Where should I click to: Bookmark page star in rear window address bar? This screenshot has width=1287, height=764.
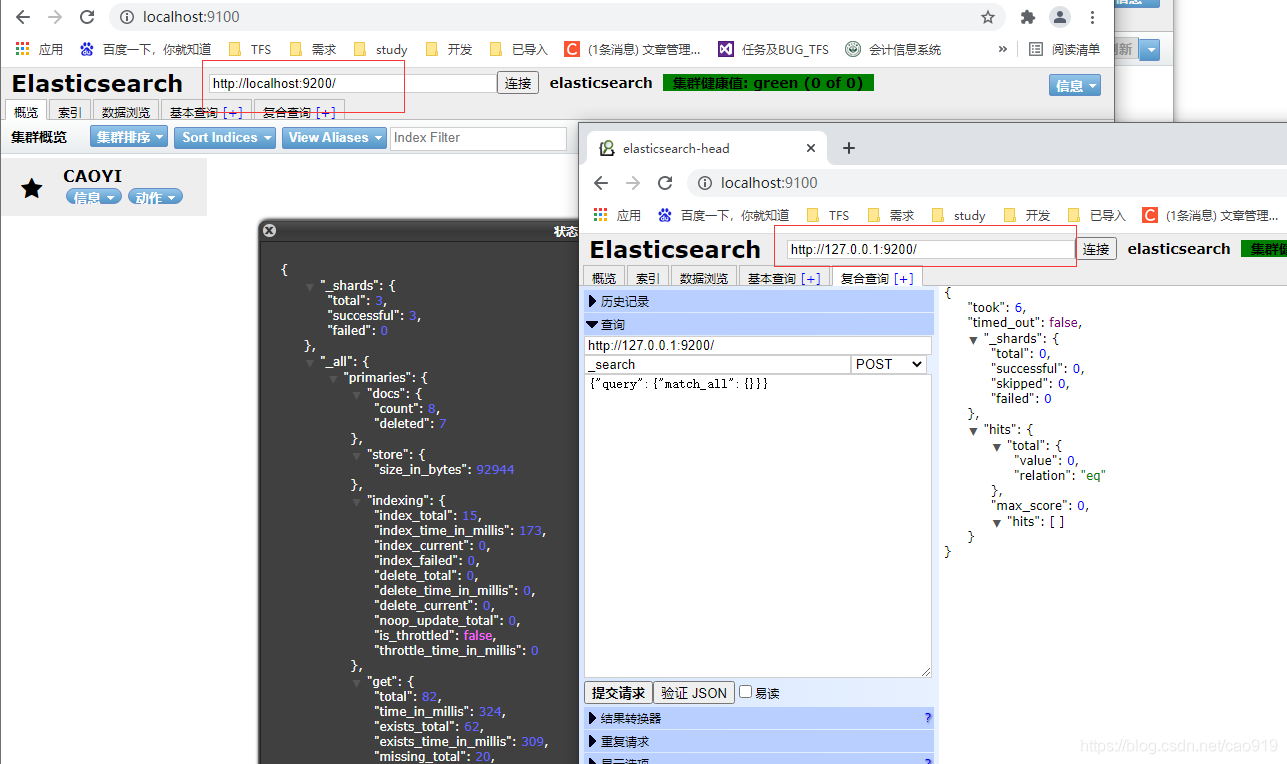point(988,17)
